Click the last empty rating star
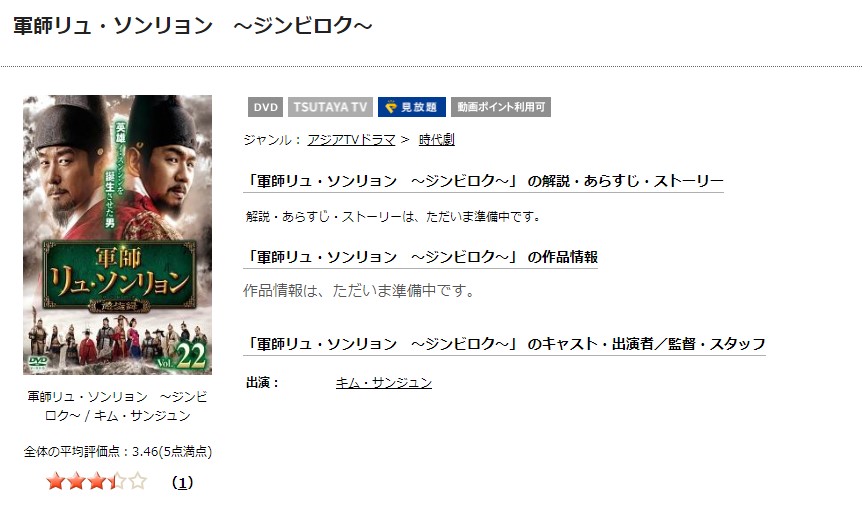 [137, 482]
